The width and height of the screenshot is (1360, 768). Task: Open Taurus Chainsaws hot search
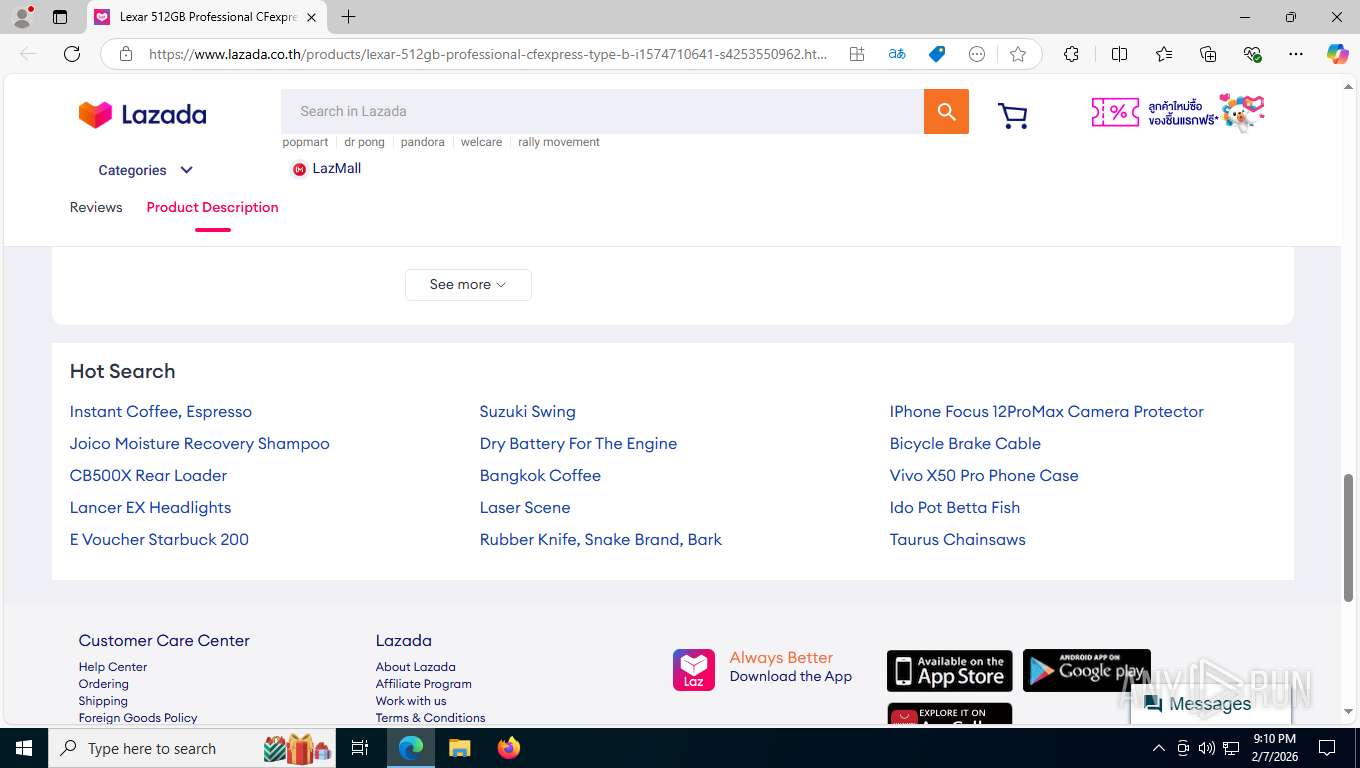[x=957, y=540]
